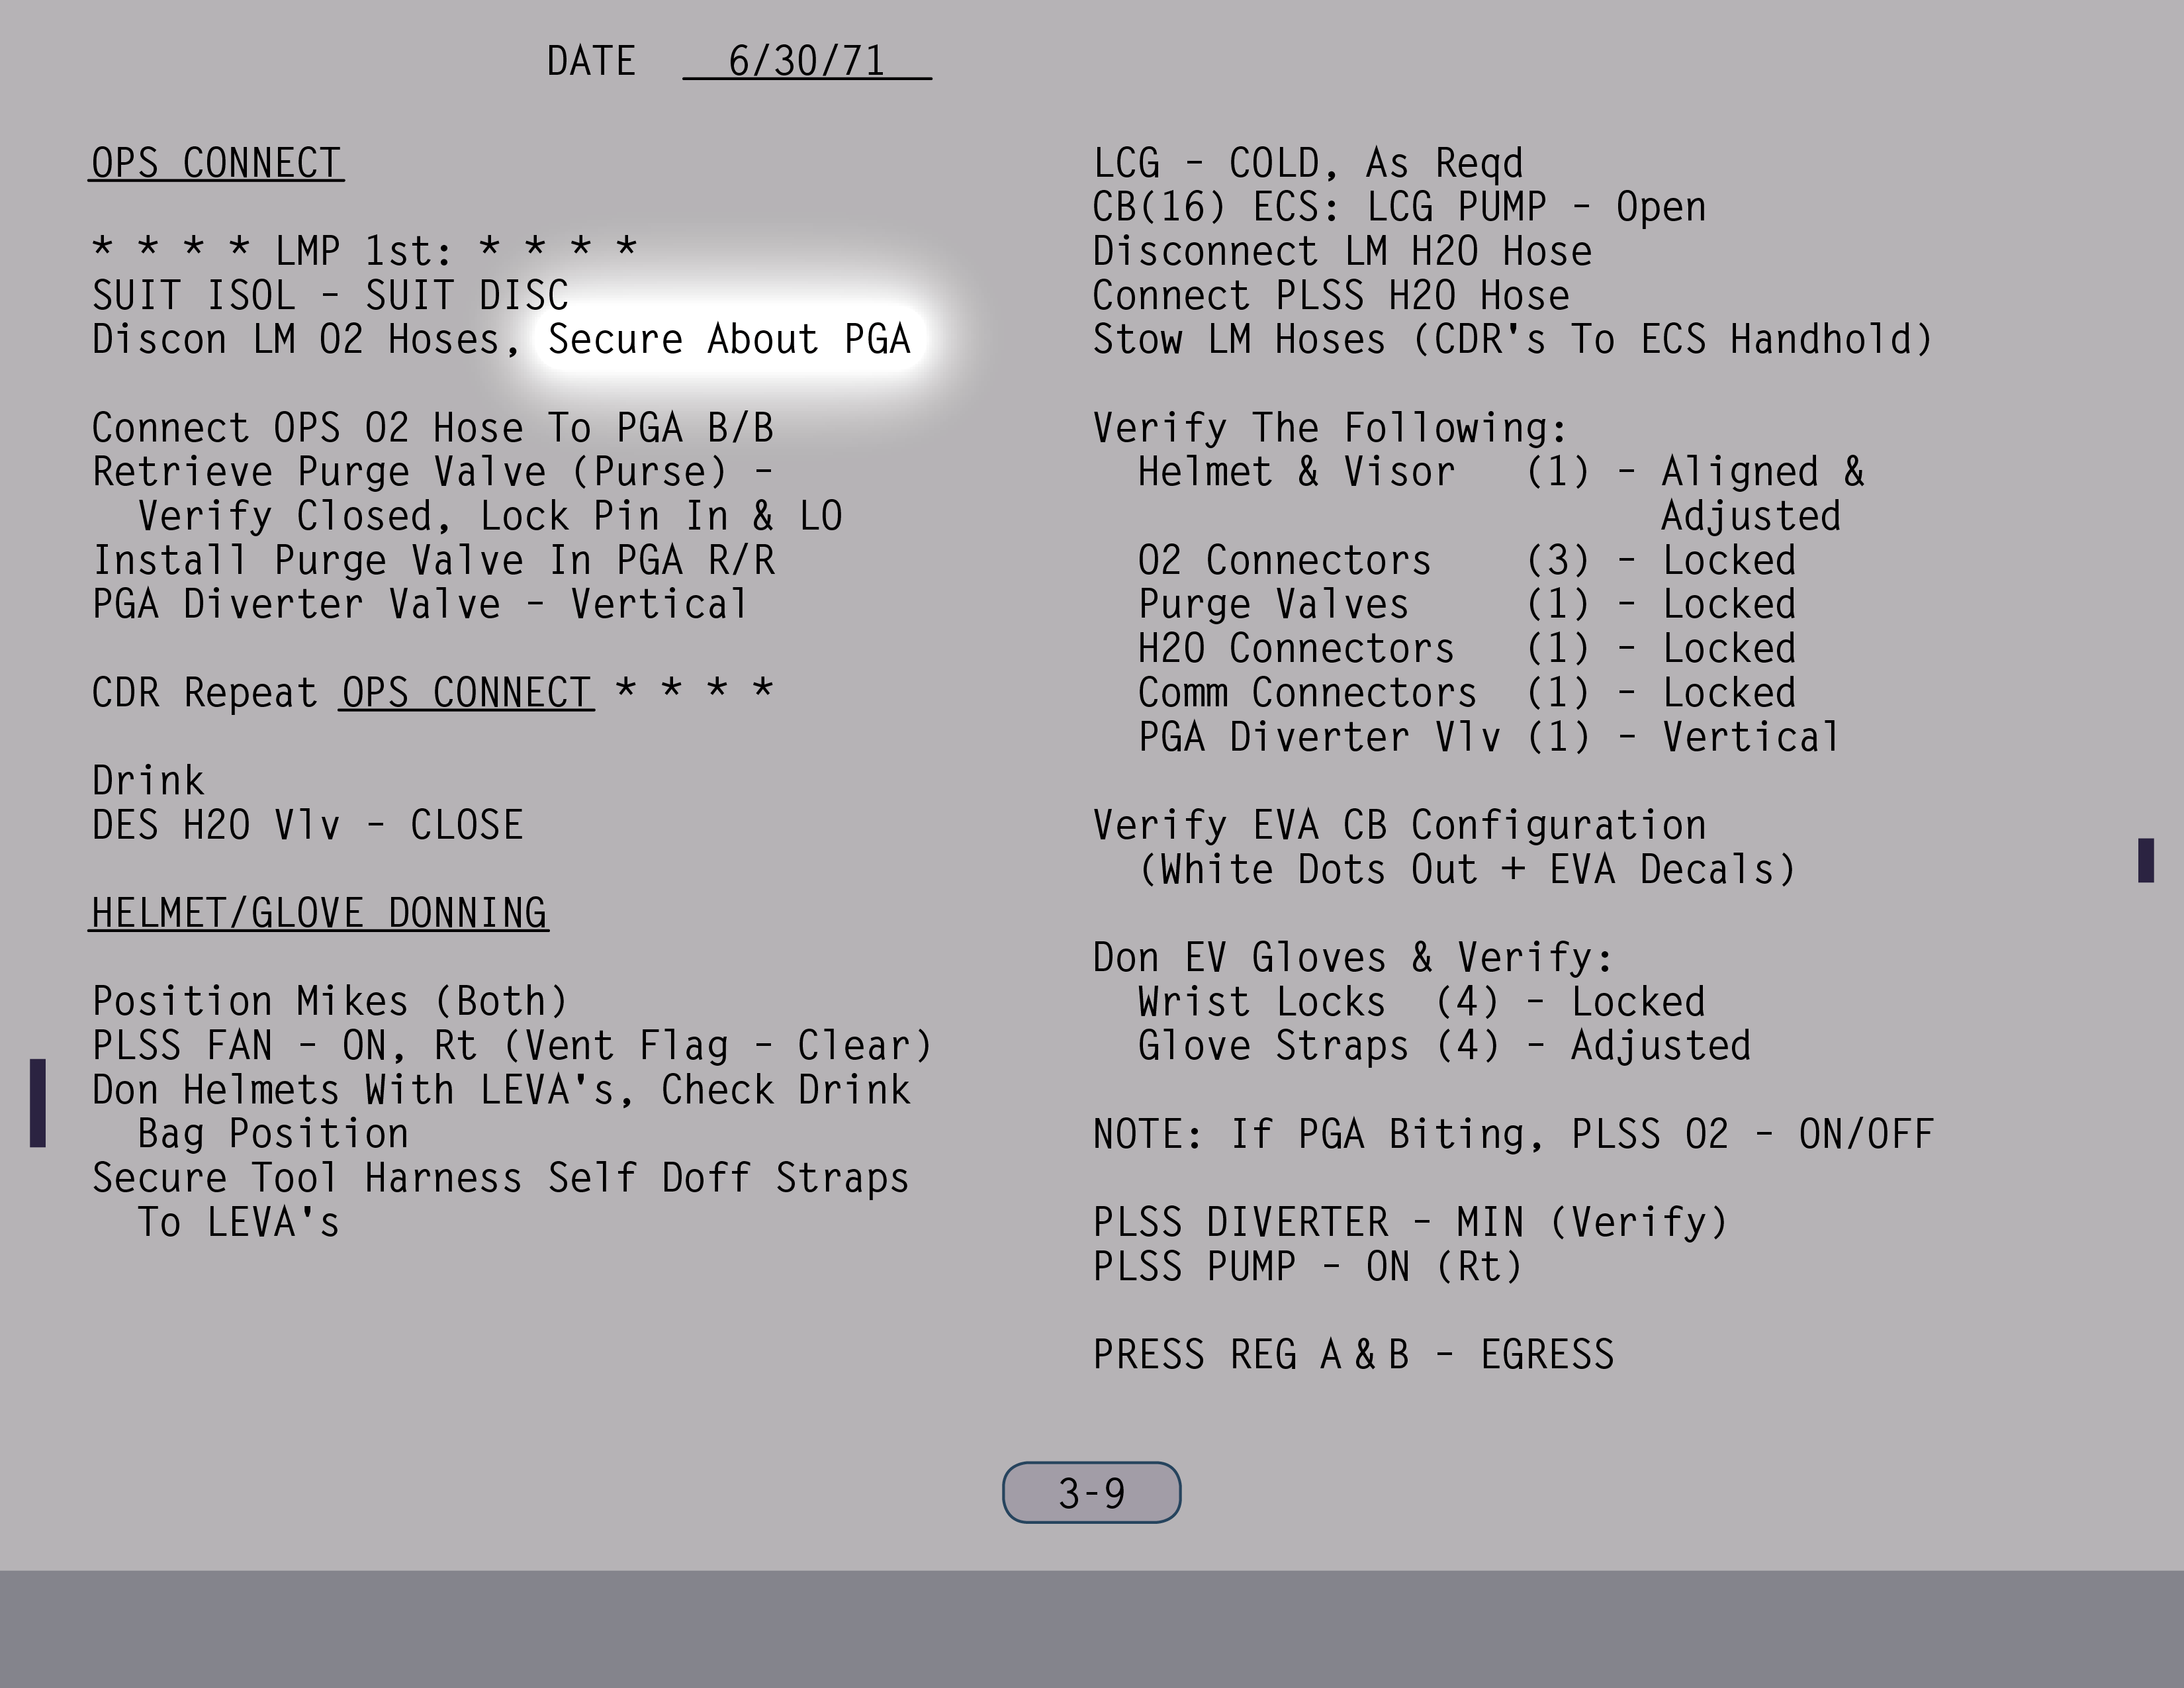Click the Verify EVA CB Configuration line
2184x1688 pixels.
(1399, 825)
